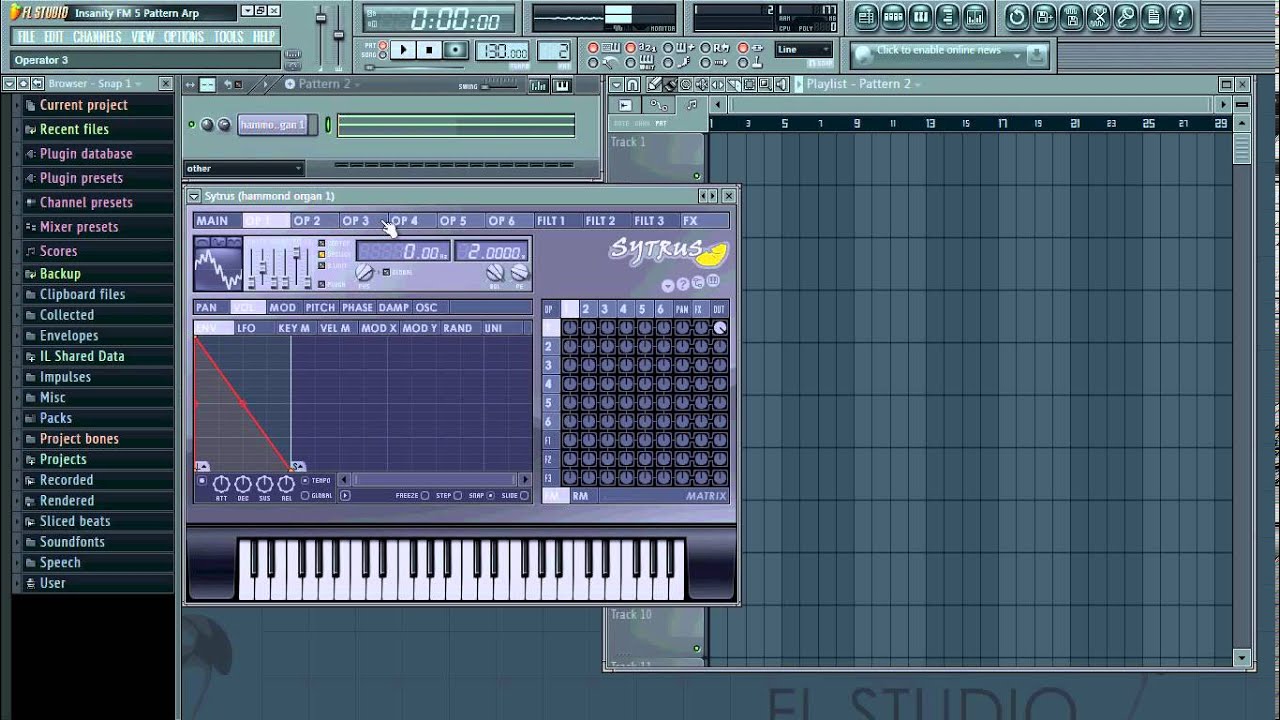The width and height of the screenshot is (1280, 720).
Task: Click the tempo display showing 130.000
Action: (504, 52)
